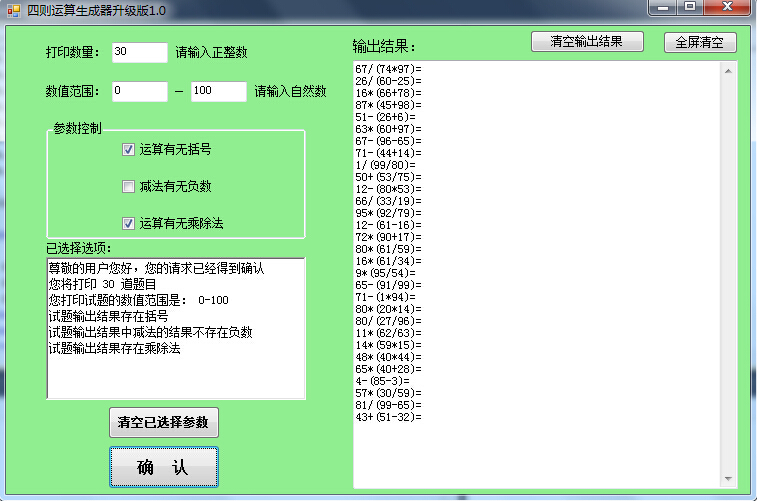Click the output line 80*(20*14)=
757x501 pixels.
tap(388, 309)
